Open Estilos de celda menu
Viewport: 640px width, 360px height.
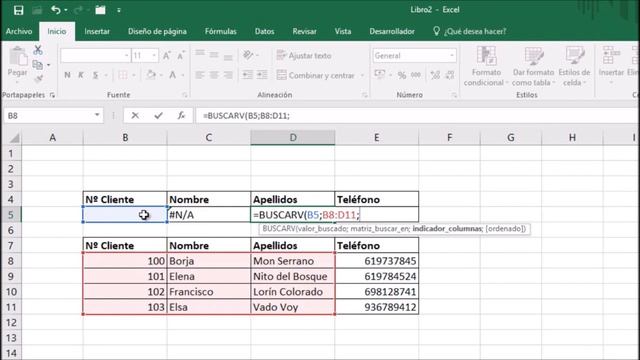click(574, 66)
